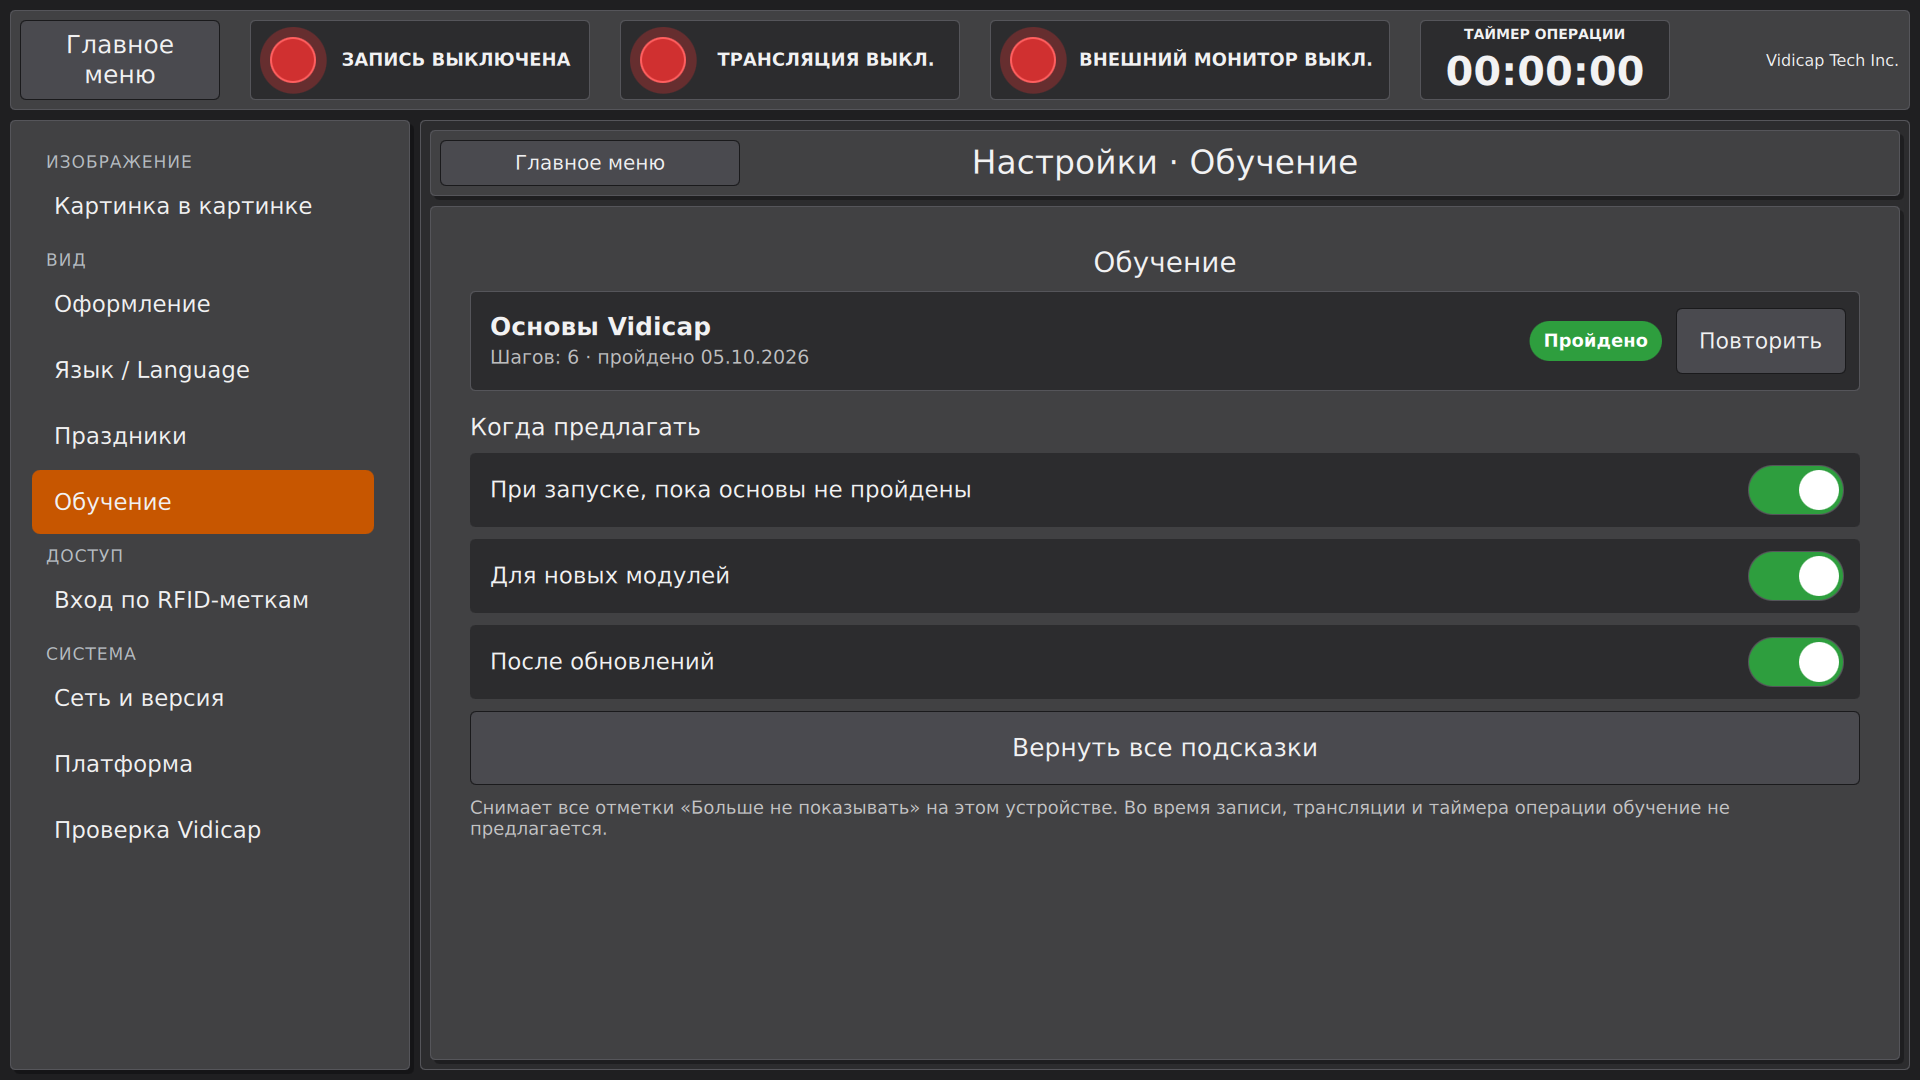
Task: Go to the "Праздники" section
Action: click(x=203, y=436)
